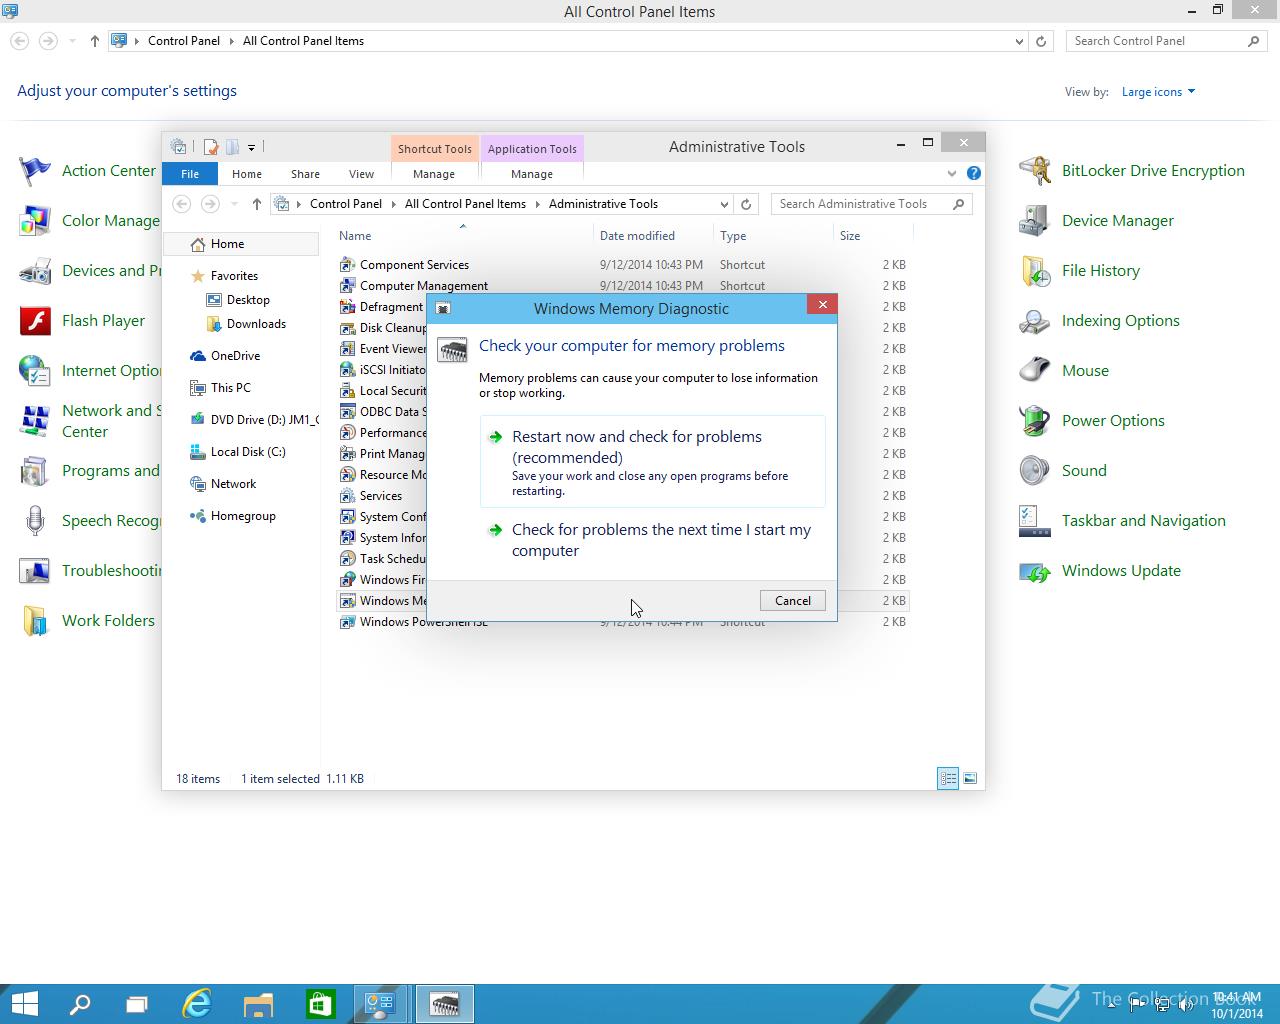Image resolution: width=1280 pixels, height=1024 pixels.
Task: Open Windows Store from the taskbar
Action: coord(320,1004)
